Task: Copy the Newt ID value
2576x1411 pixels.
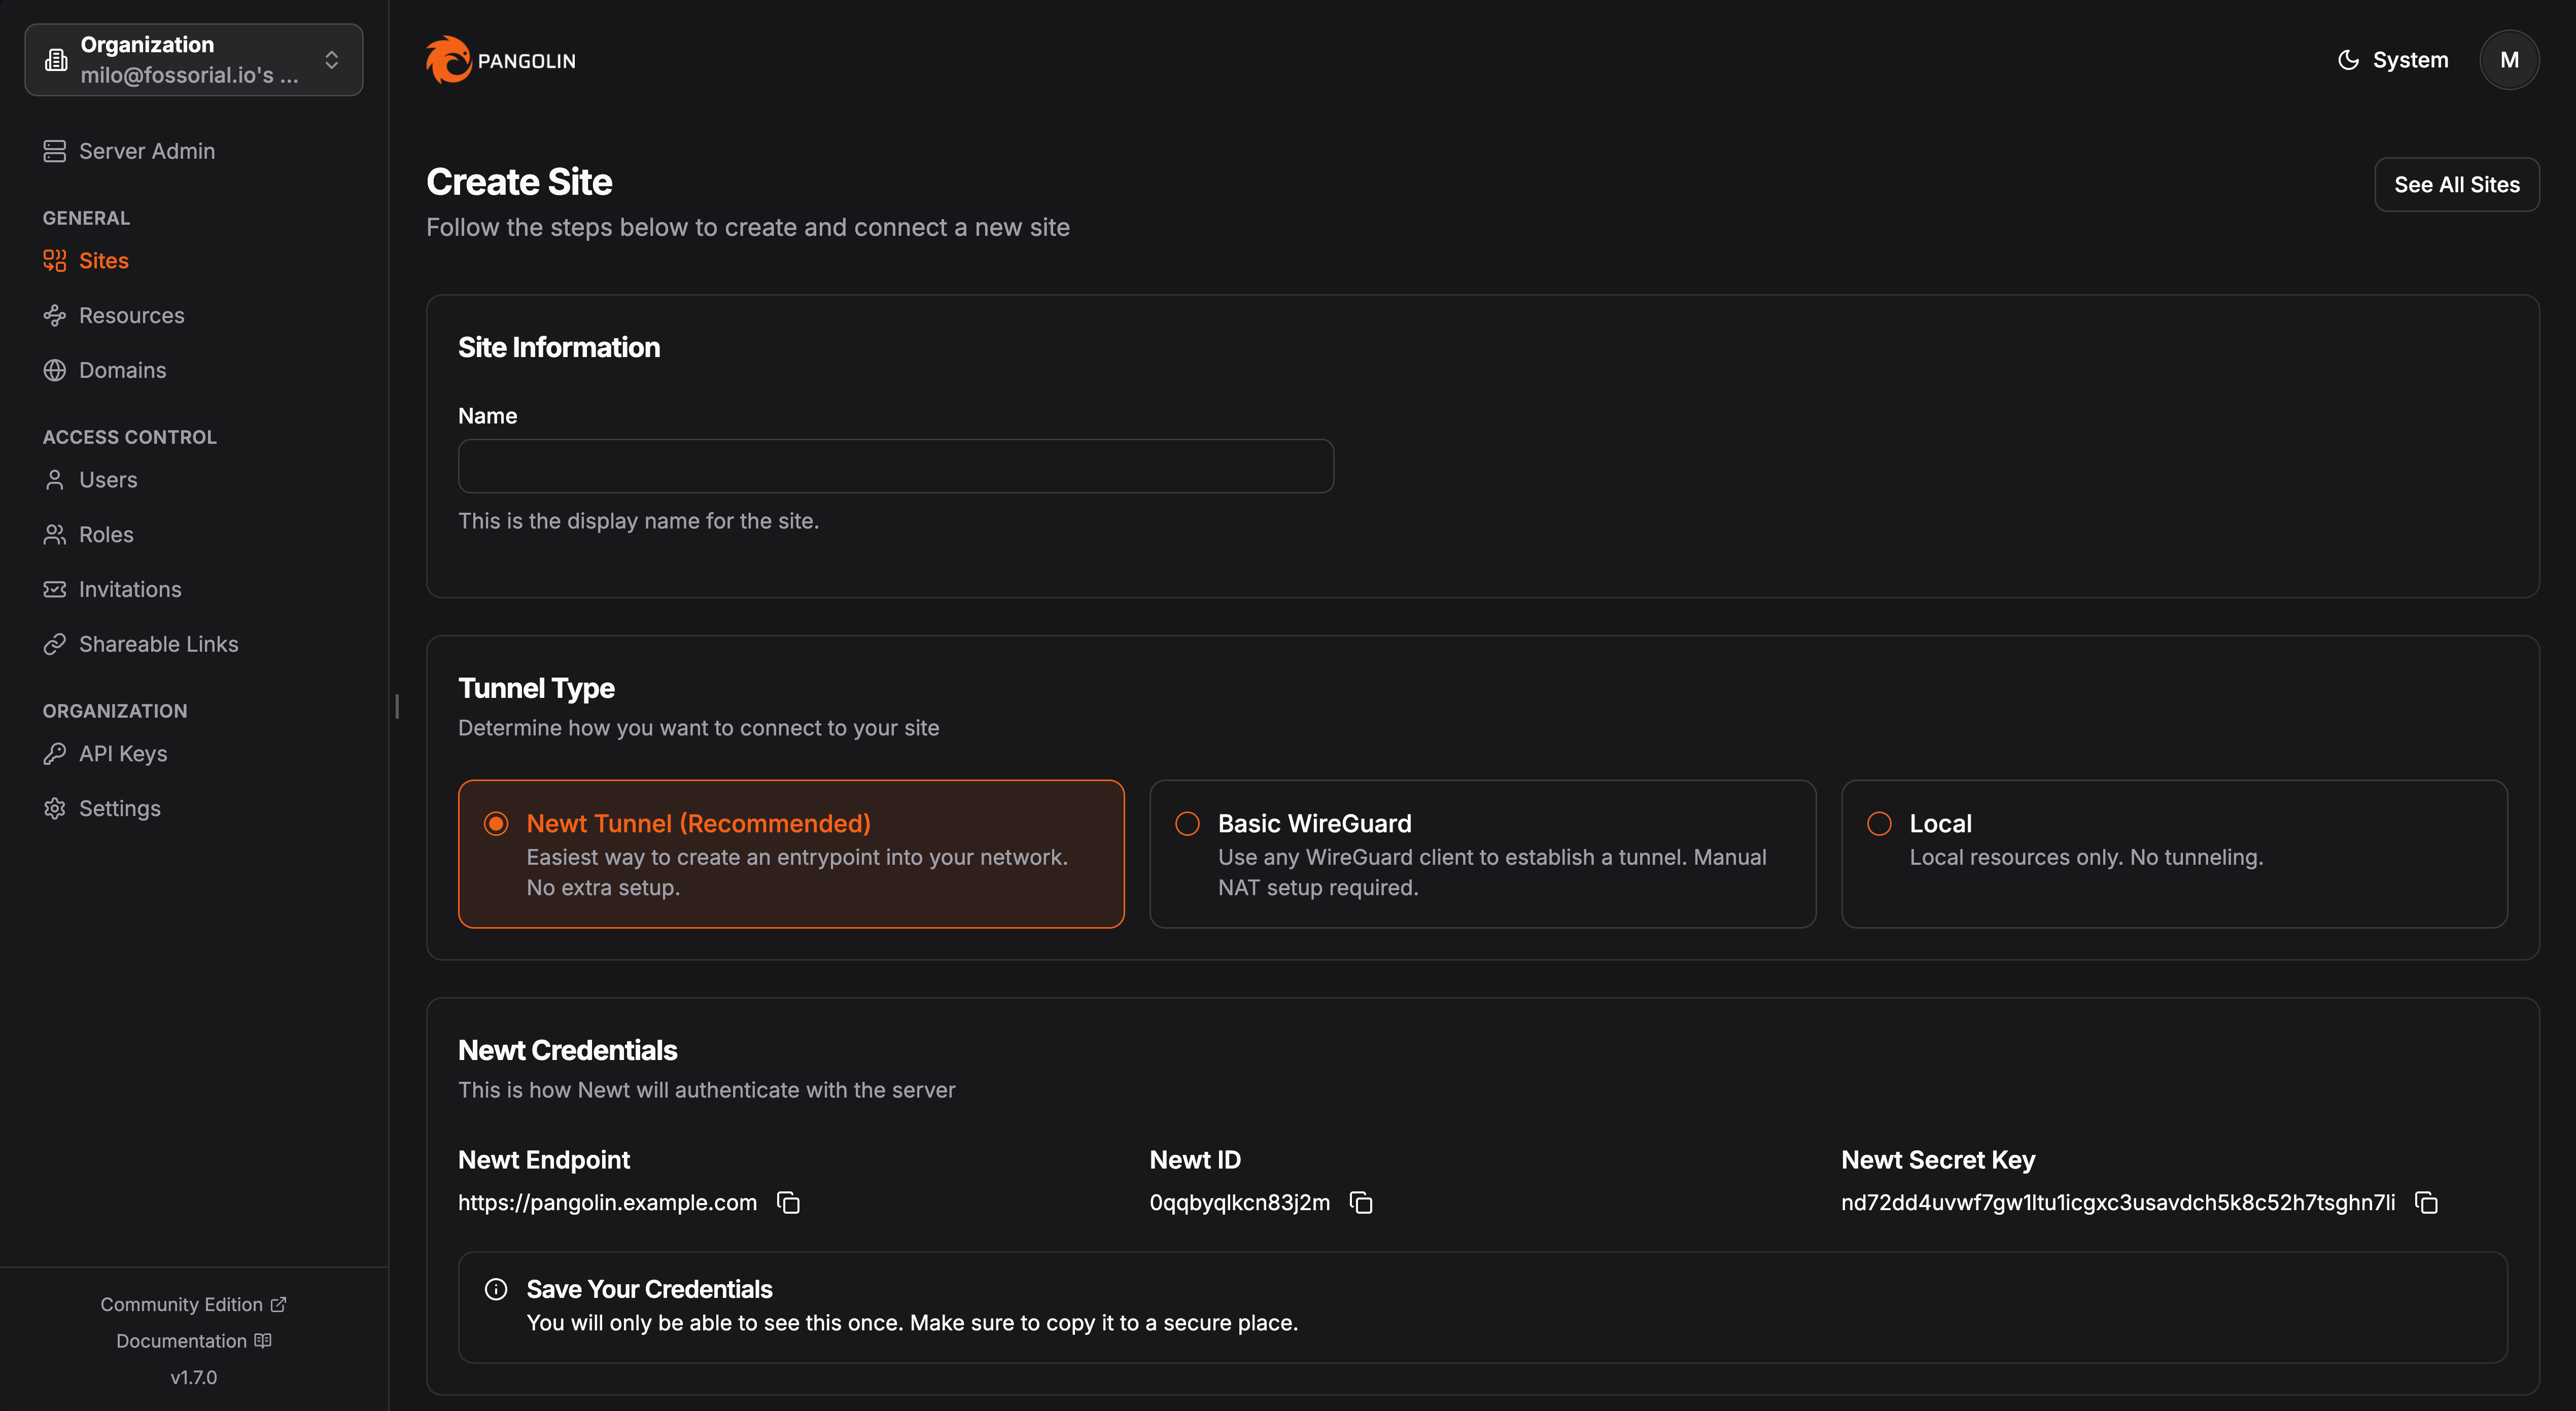Action: [x=1361, y=1202]
